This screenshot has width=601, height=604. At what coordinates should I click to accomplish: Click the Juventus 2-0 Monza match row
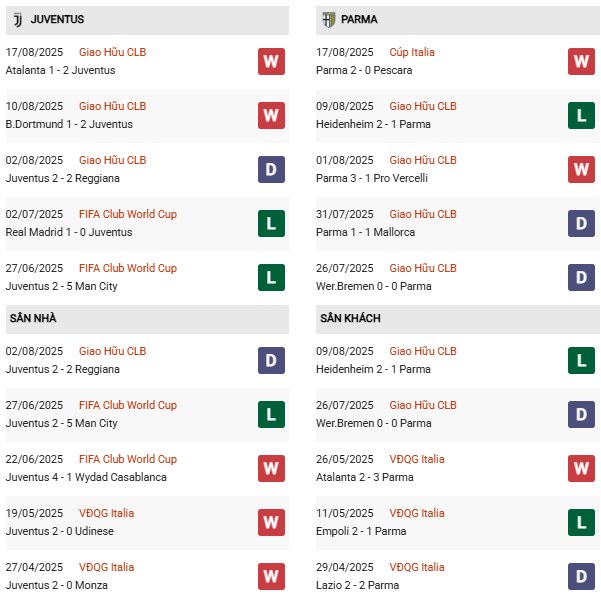[147, 576]
